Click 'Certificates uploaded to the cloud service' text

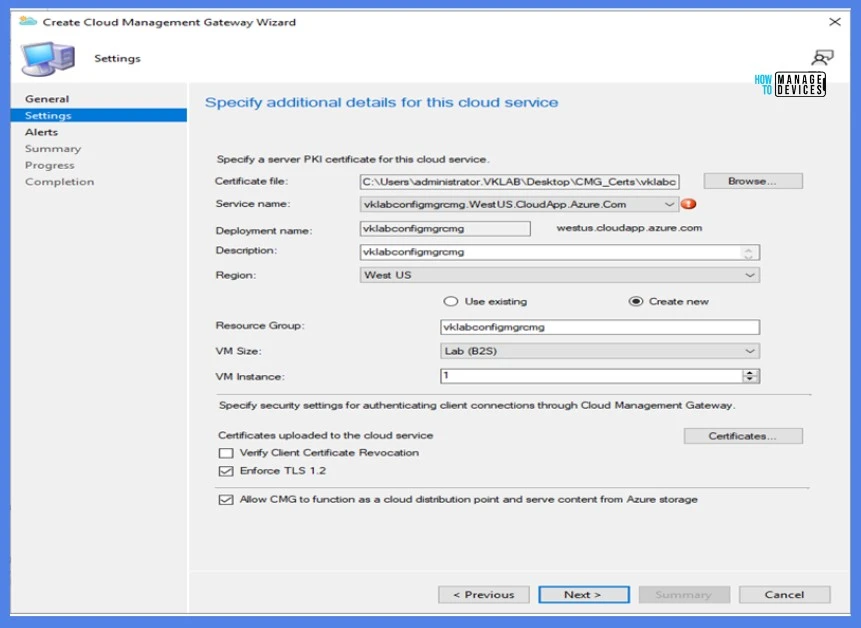326,435
